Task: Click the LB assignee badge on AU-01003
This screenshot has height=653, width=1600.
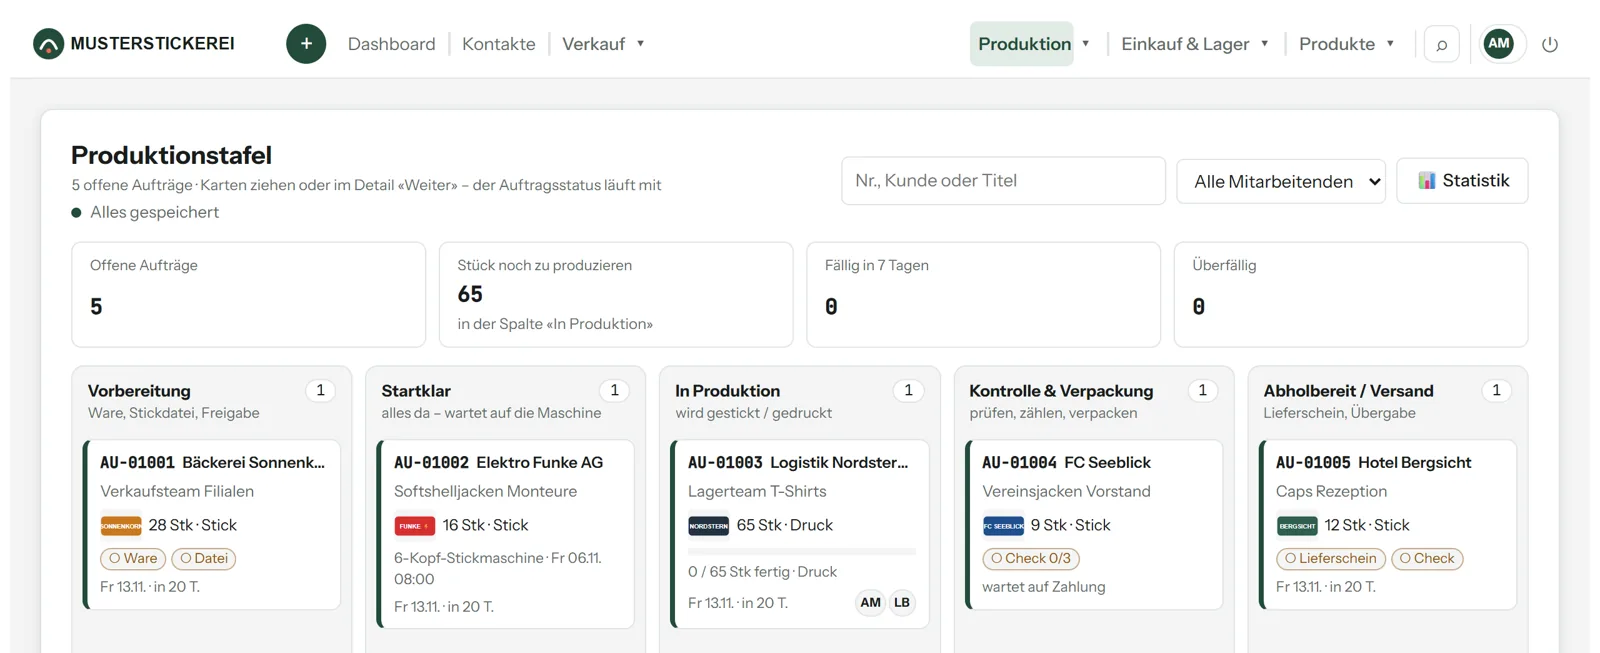Action: pyautogui.click(x=902, y=602)
